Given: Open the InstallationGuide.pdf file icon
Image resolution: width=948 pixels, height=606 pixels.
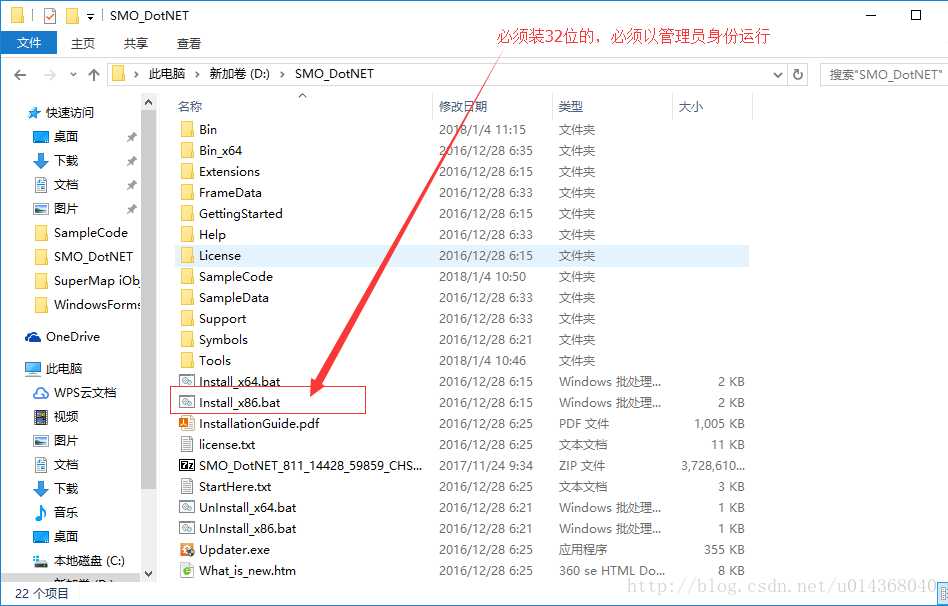Looking at the screenshot, I should (x=187, y=423).
